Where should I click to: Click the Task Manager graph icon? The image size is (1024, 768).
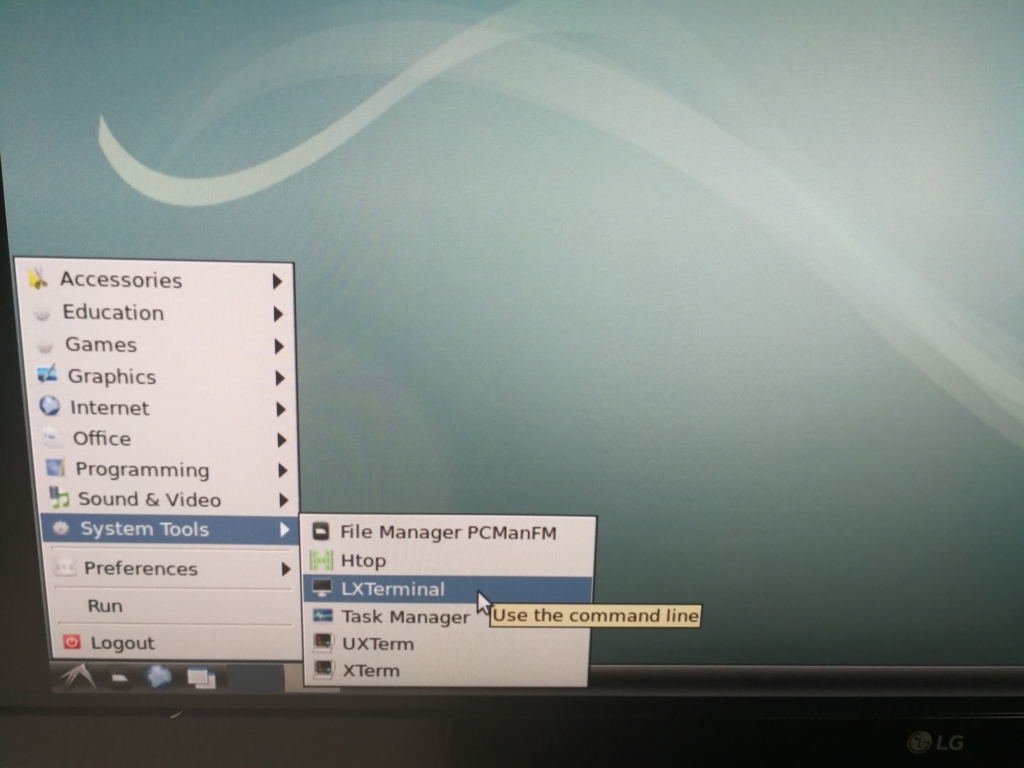[323, 616]
